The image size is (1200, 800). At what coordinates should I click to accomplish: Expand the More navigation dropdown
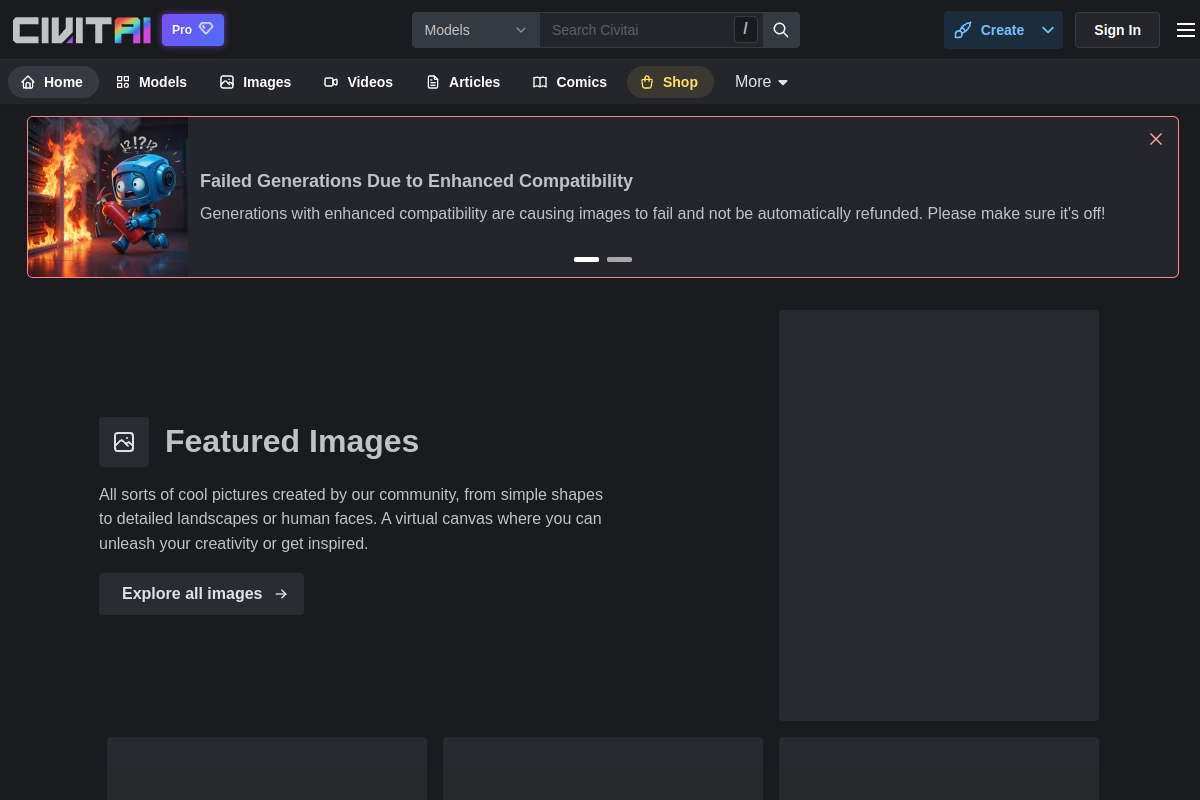[x=762, y=82]
